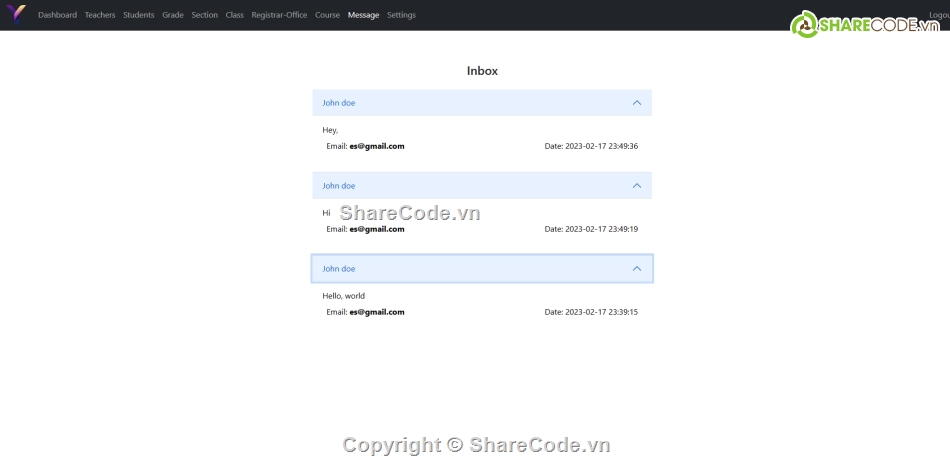Image resolution: width=950 pixels, height=468 pixels.
Task: Toggle the first John doe message header
Action: click(x=339, y=103)
